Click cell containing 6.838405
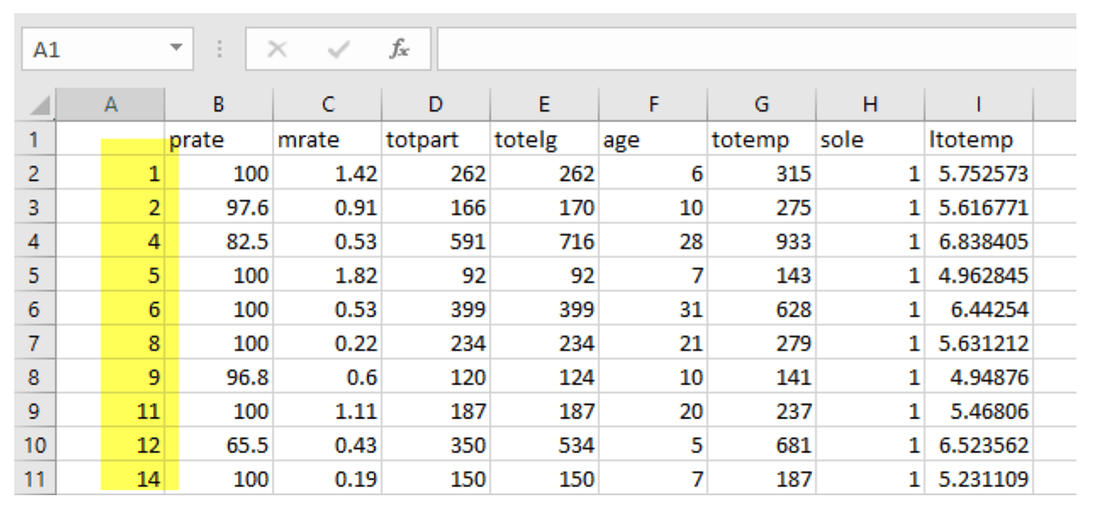The image size is (1104, 517). point(979,240)
